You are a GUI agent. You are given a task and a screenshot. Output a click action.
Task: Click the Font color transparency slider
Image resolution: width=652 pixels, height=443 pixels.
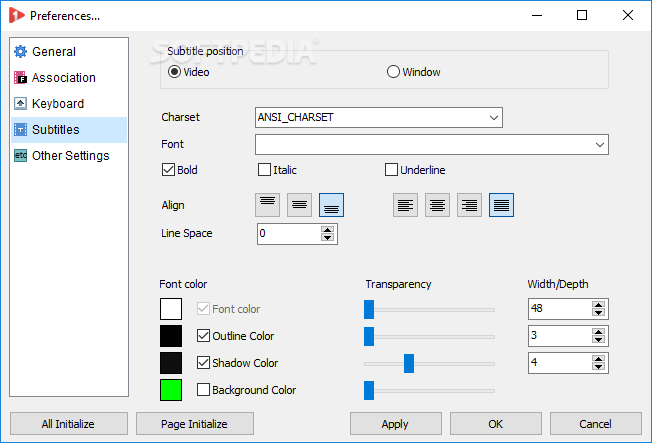pyautogui.click(x=429, y=309)
